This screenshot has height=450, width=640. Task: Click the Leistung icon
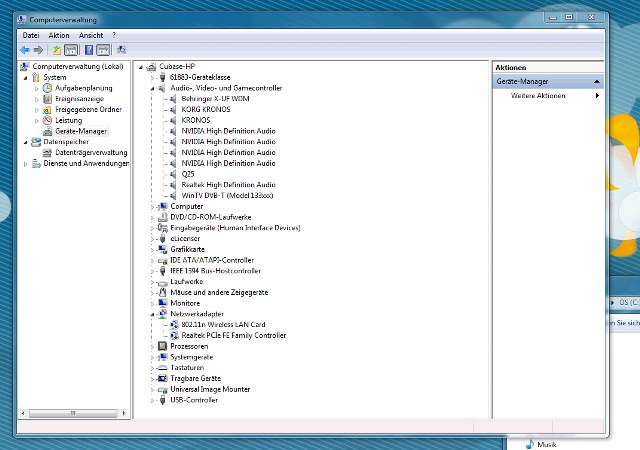(47, 120)
